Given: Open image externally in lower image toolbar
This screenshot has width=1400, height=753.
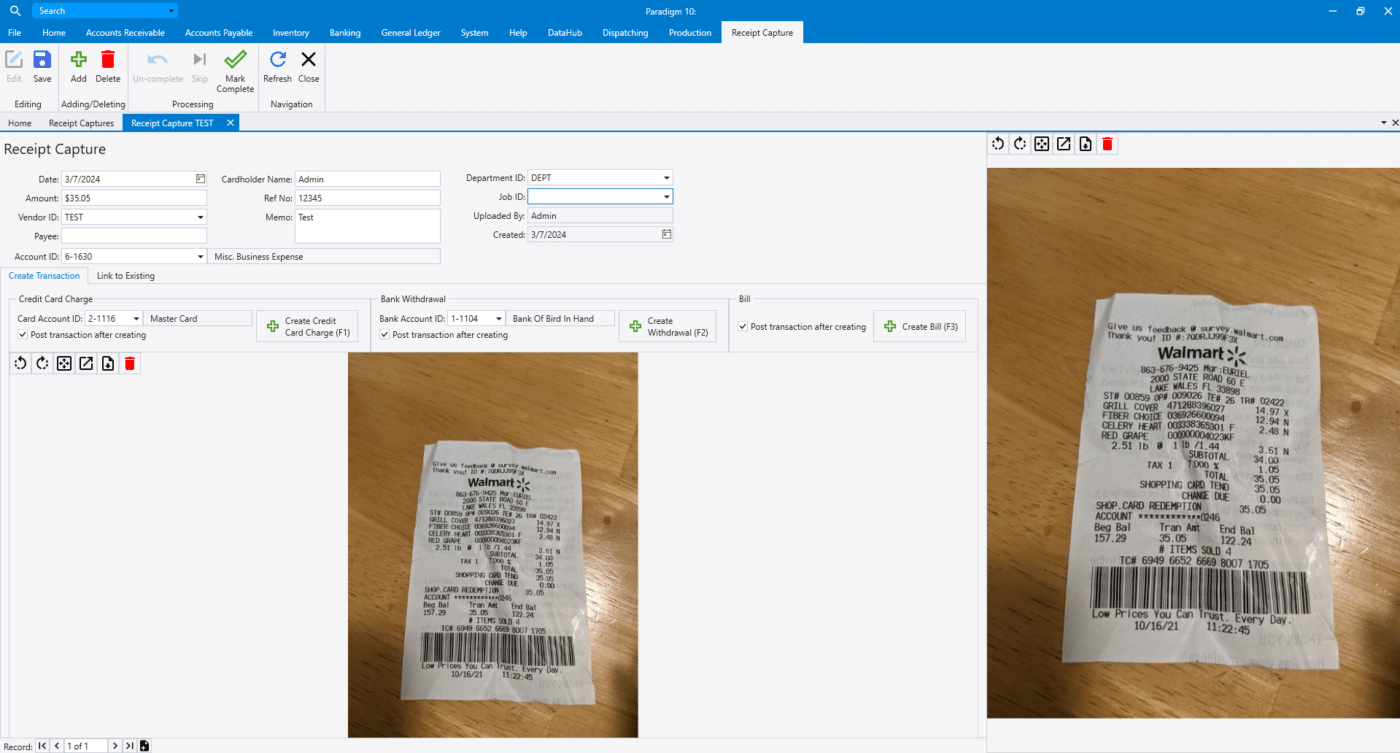Looking at the screenshot, I should click(86, 364).
